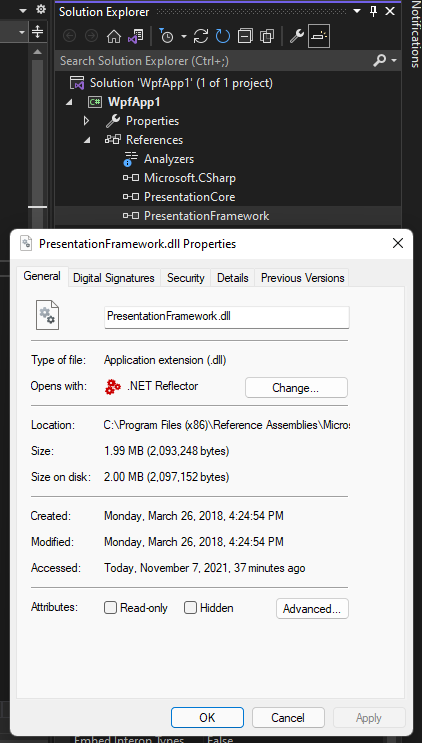Collapse the References node
The height and width of the screenshot is (743, 422).
(87, 140)
